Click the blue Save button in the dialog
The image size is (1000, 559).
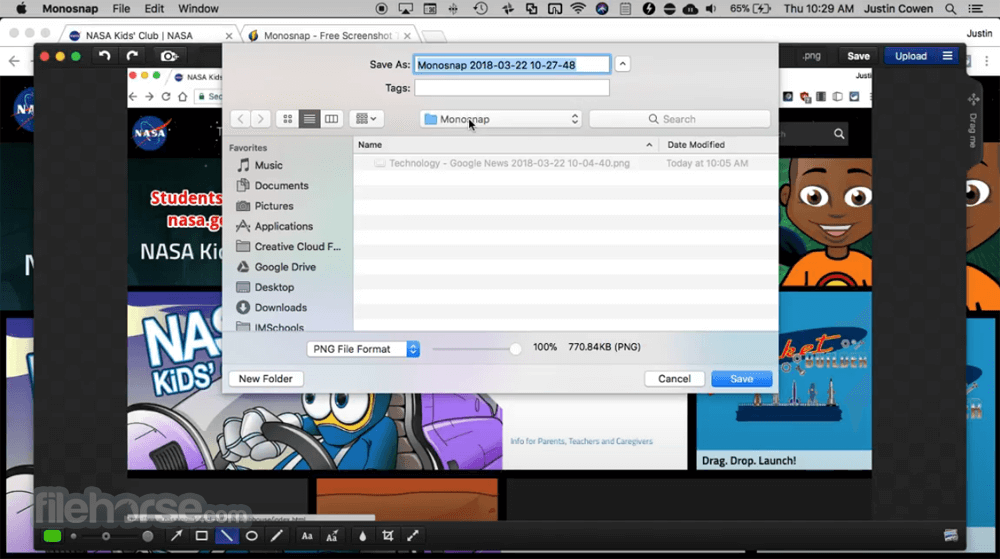click(742, 379)
